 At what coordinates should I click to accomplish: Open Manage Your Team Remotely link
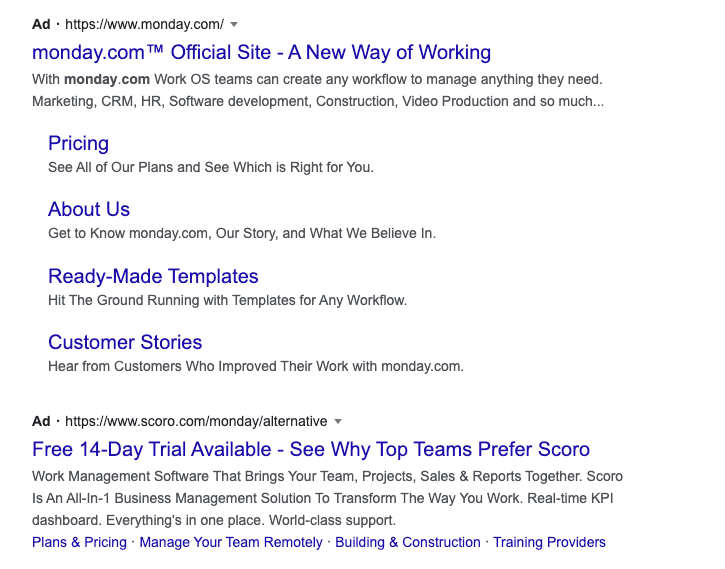231,542
